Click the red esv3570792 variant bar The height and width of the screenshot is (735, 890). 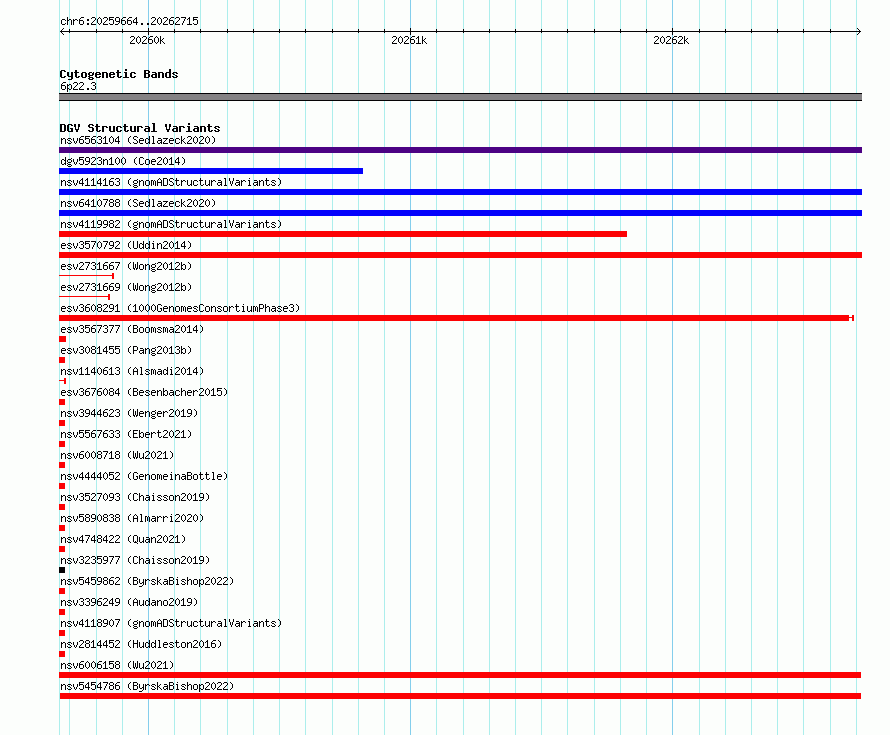point(460,255)
